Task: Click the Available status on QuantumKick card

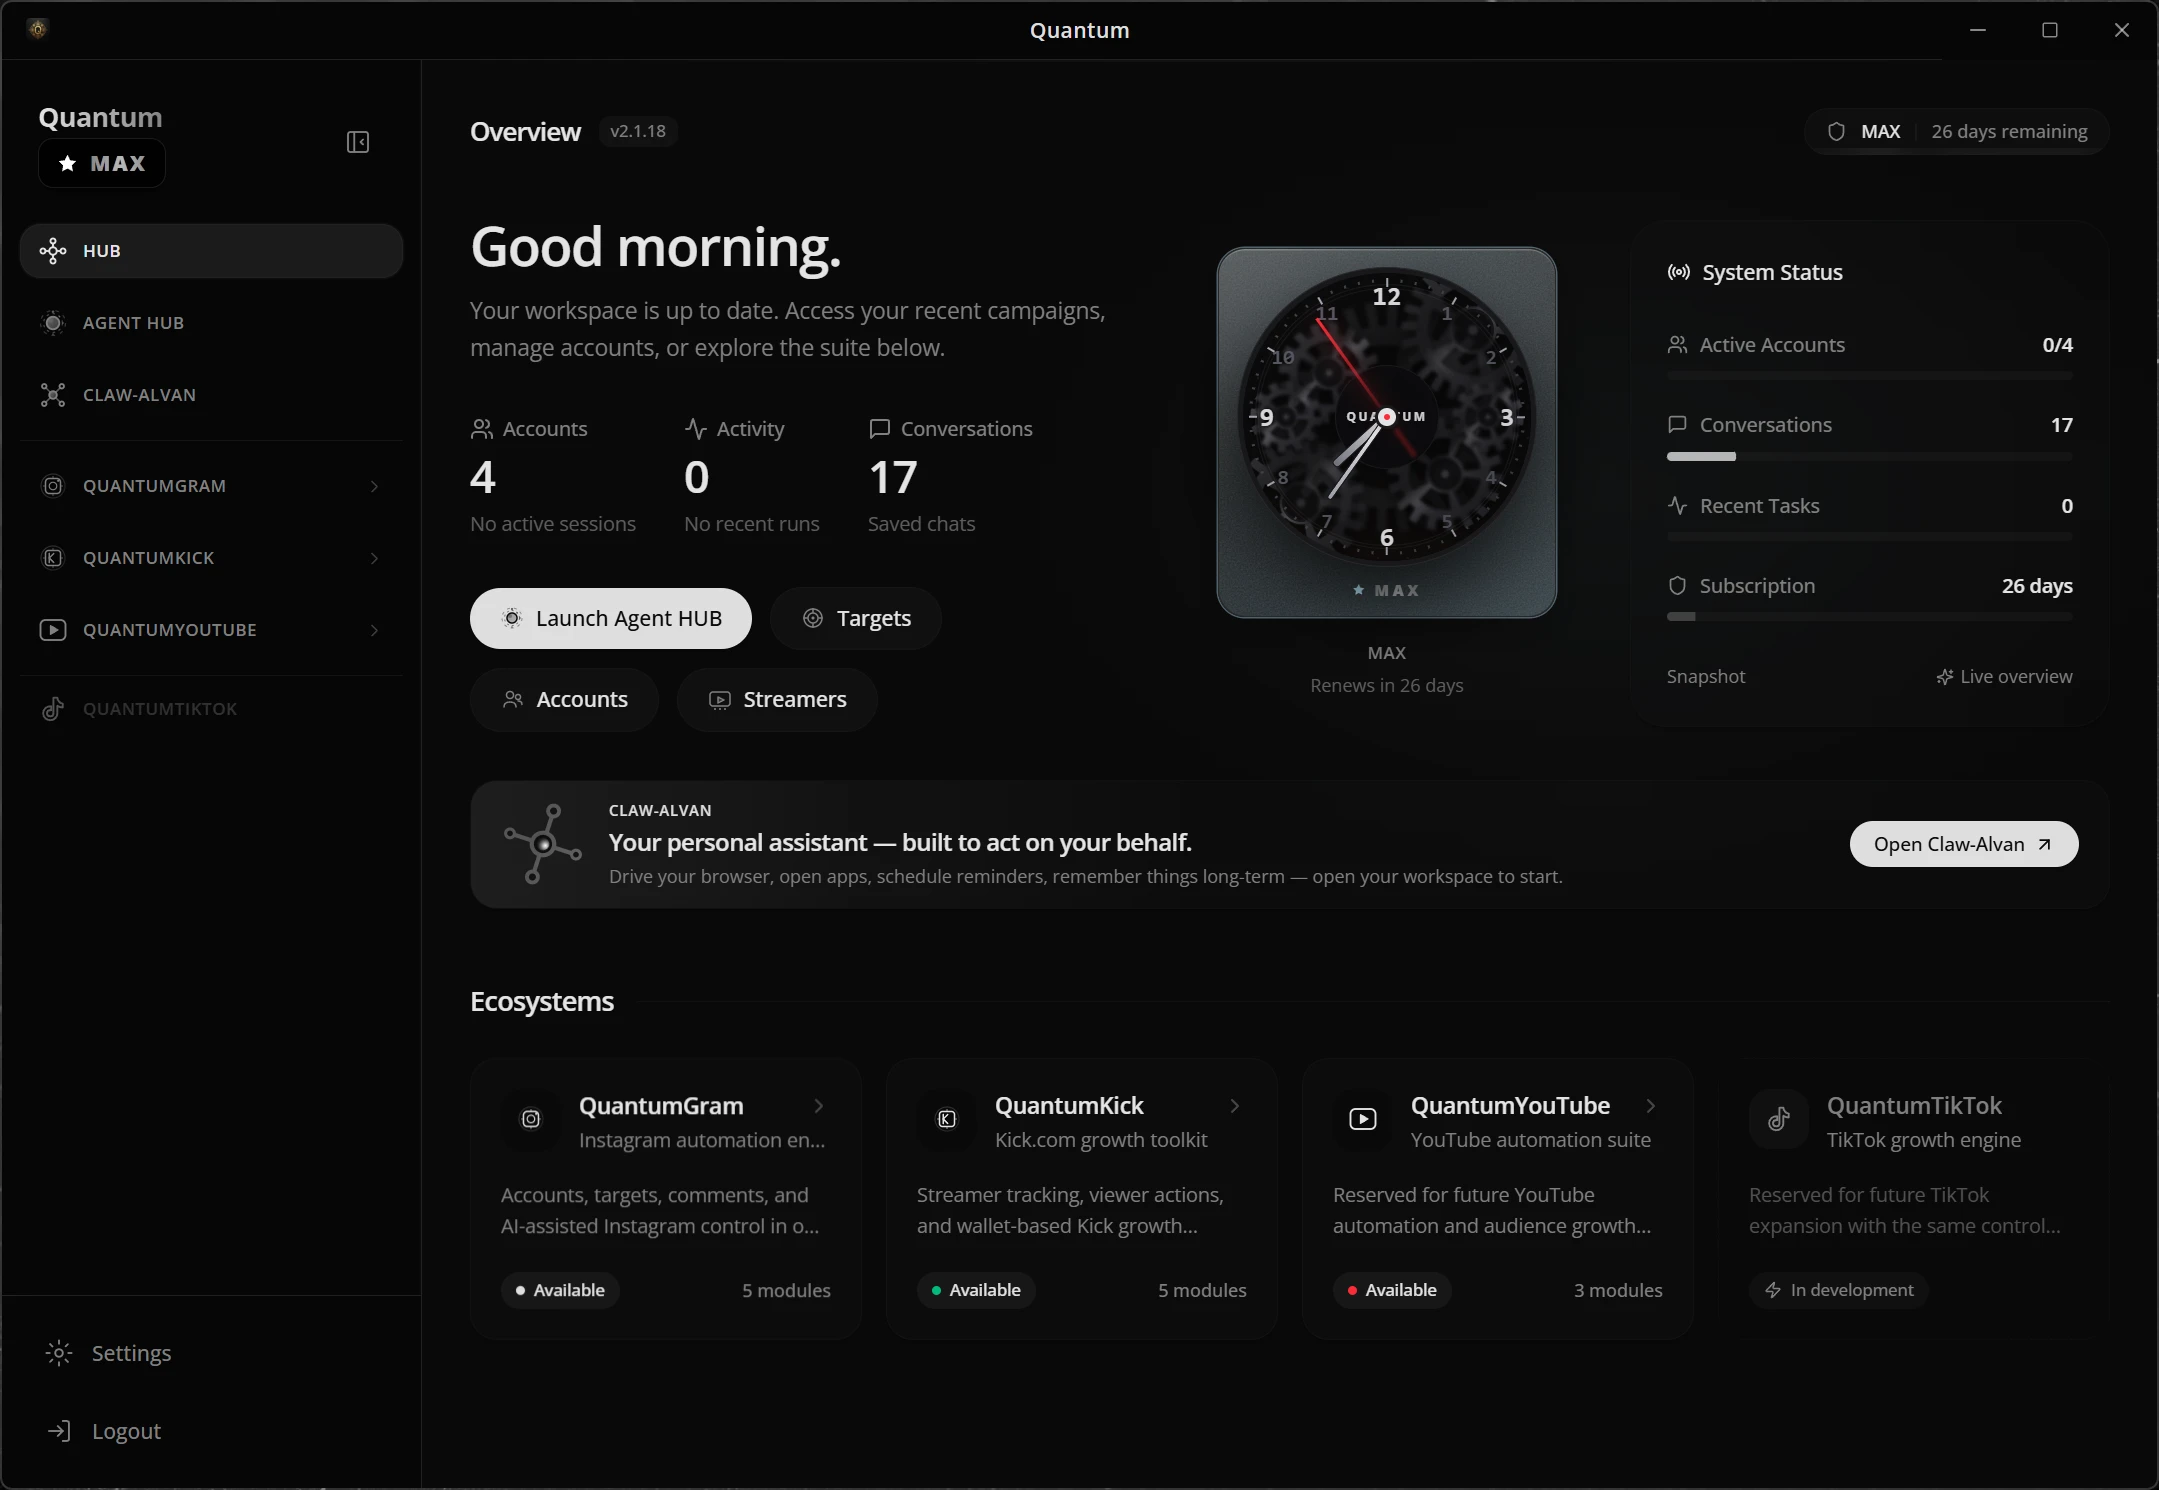Action: click(x=976, y=1290)
